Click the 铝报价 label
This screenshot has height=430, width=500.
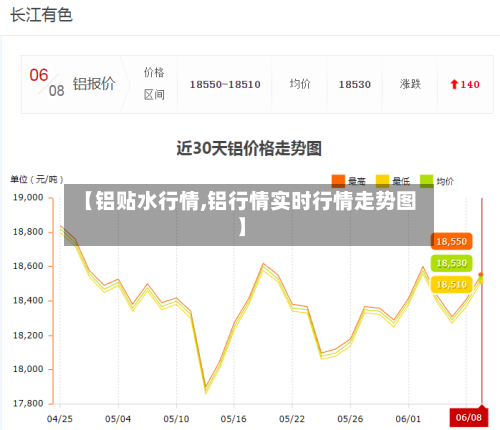tap(94, 84)
